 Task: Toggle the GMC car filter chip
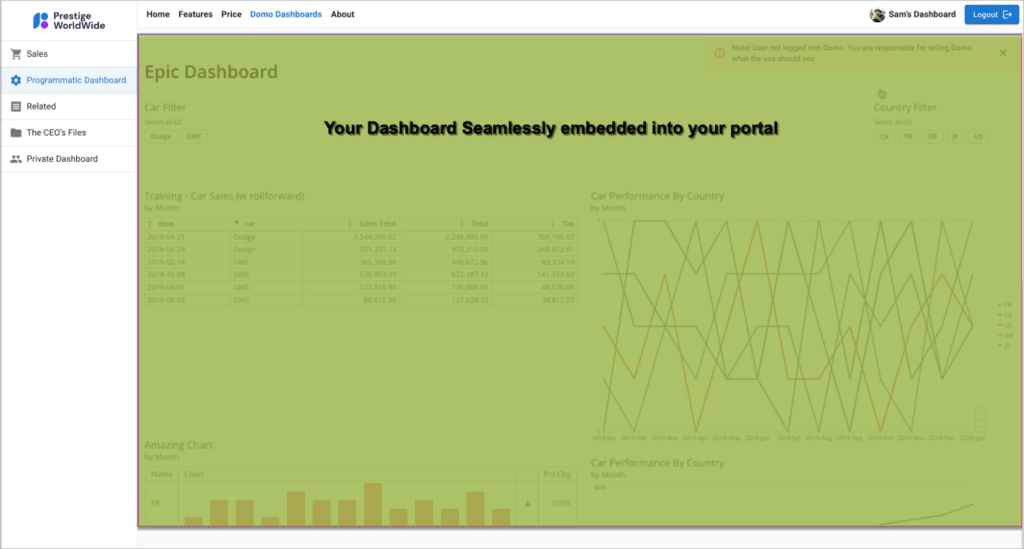coord(194,136)
